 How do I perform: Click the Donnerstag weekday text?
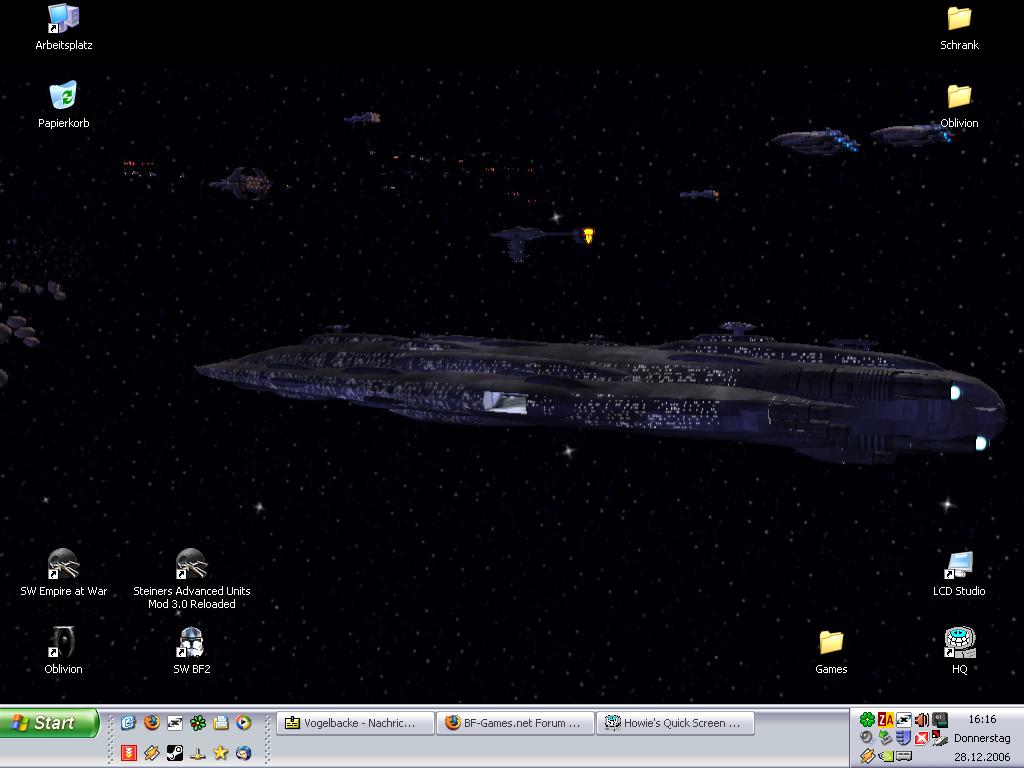pos(982,738)
